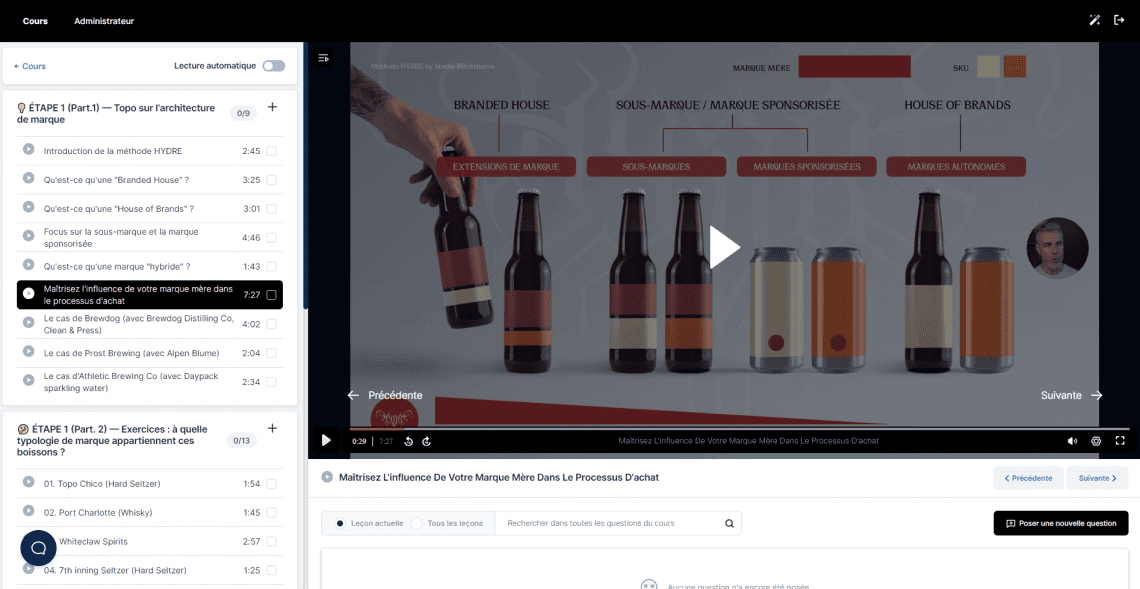Open Le cas d'Athletic Brewing Co lesson
Viewport: 1140px width, 589px height.
click(130, 382)
